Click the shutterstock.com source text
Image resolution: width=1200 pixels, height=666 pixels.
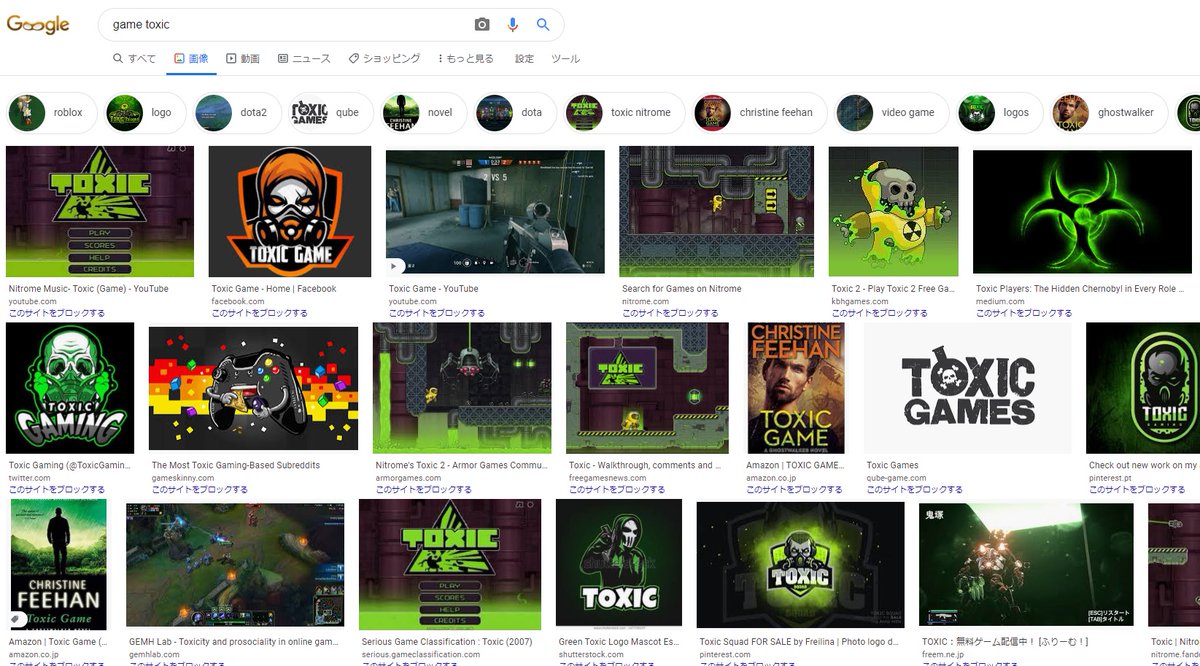click(591, 654)
